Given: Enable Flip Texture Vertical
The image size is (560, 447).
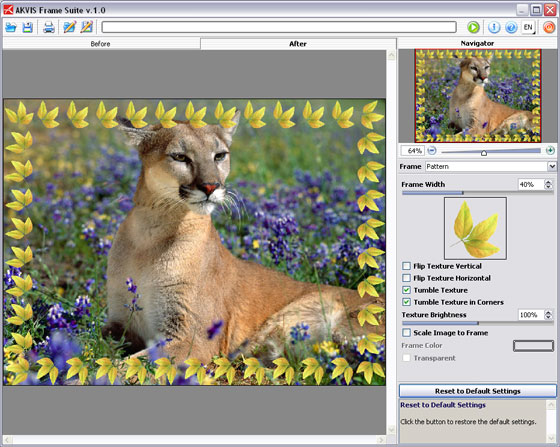Looking at the screenshot, I should [x=406, y=266].
